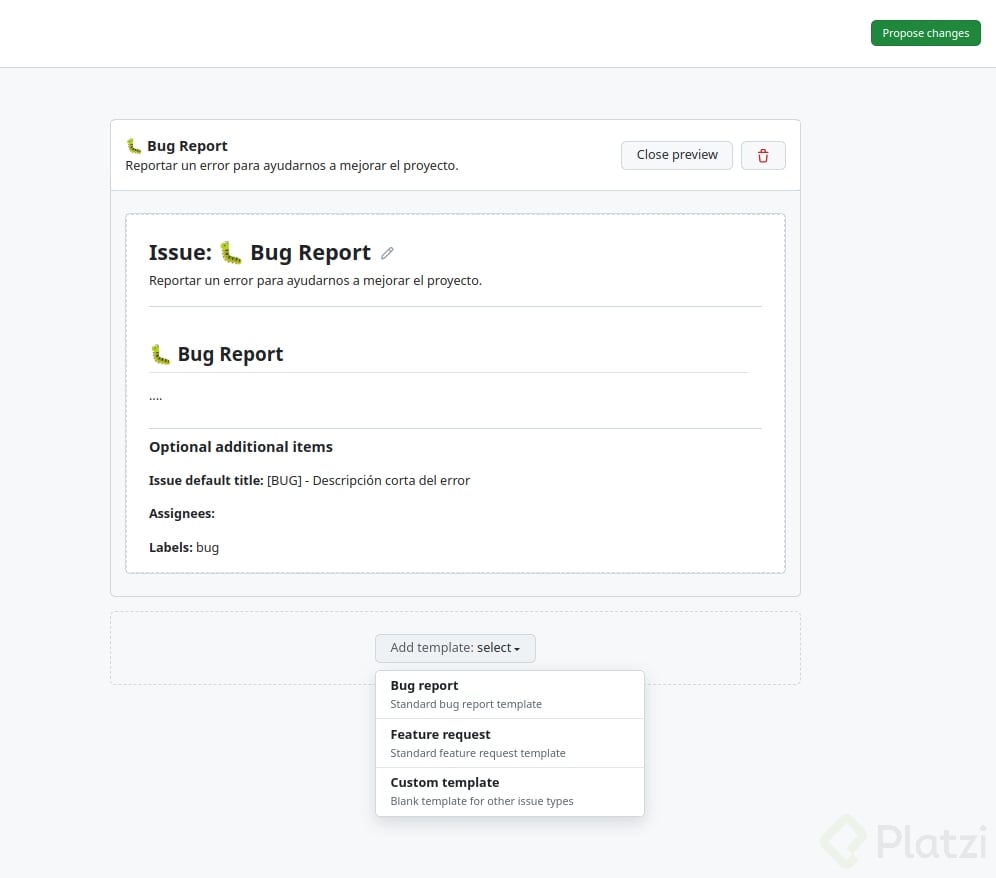The image size is (996, 878).
Task: Click the Optional additional items heading
Action: pyautogui.click(x=241, y=447)
